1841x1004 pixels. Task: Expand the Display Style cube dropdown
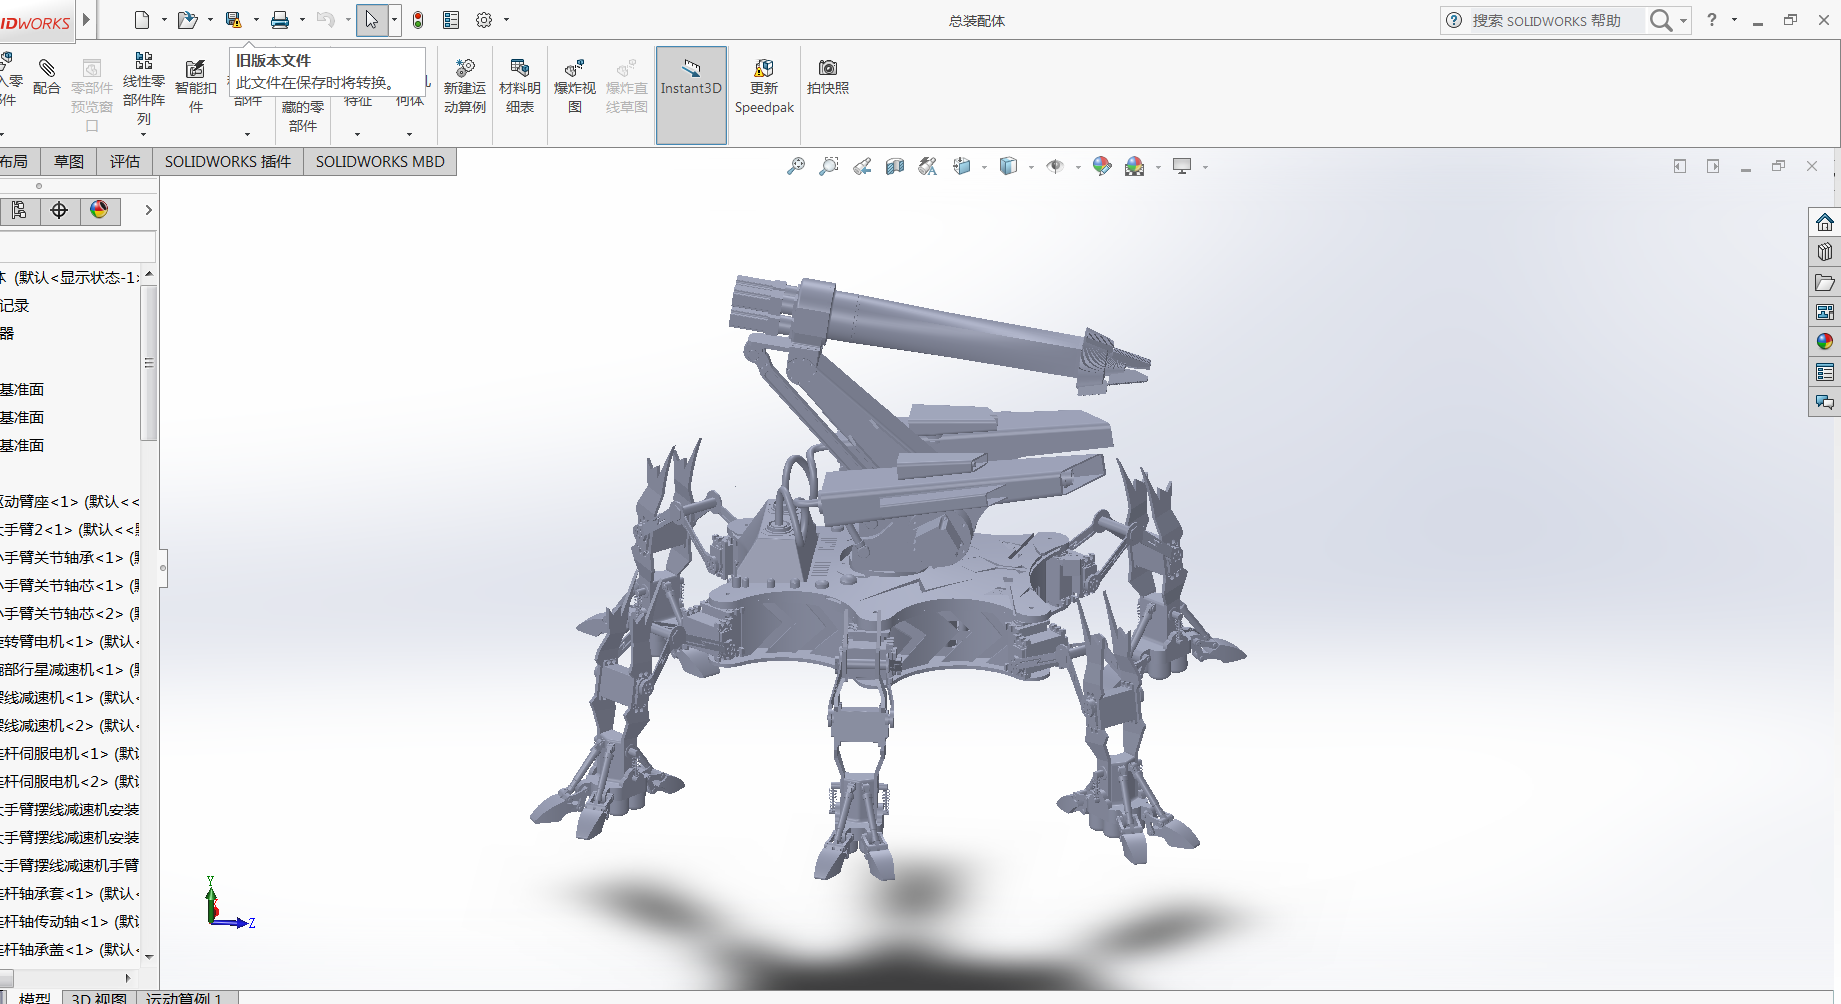(x=1031, y=167)
